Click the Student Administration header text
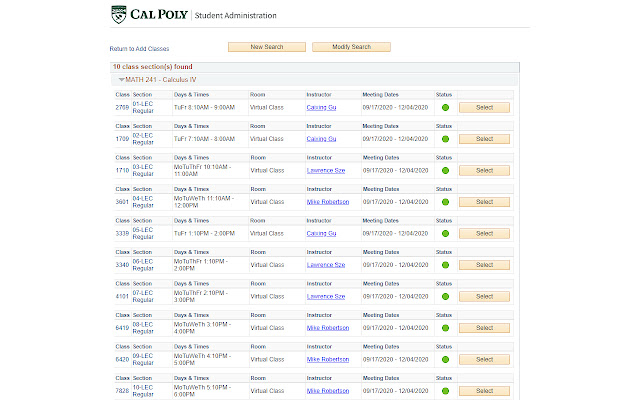Screen dimensions: 640x400 pyautogui.click(x=236, y=16)
